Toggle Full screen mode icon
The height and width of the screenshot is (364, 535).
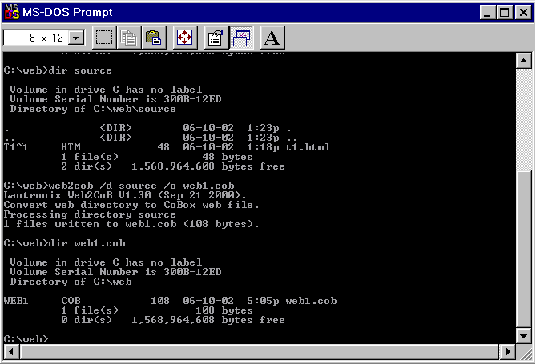(x=185, y=38)
